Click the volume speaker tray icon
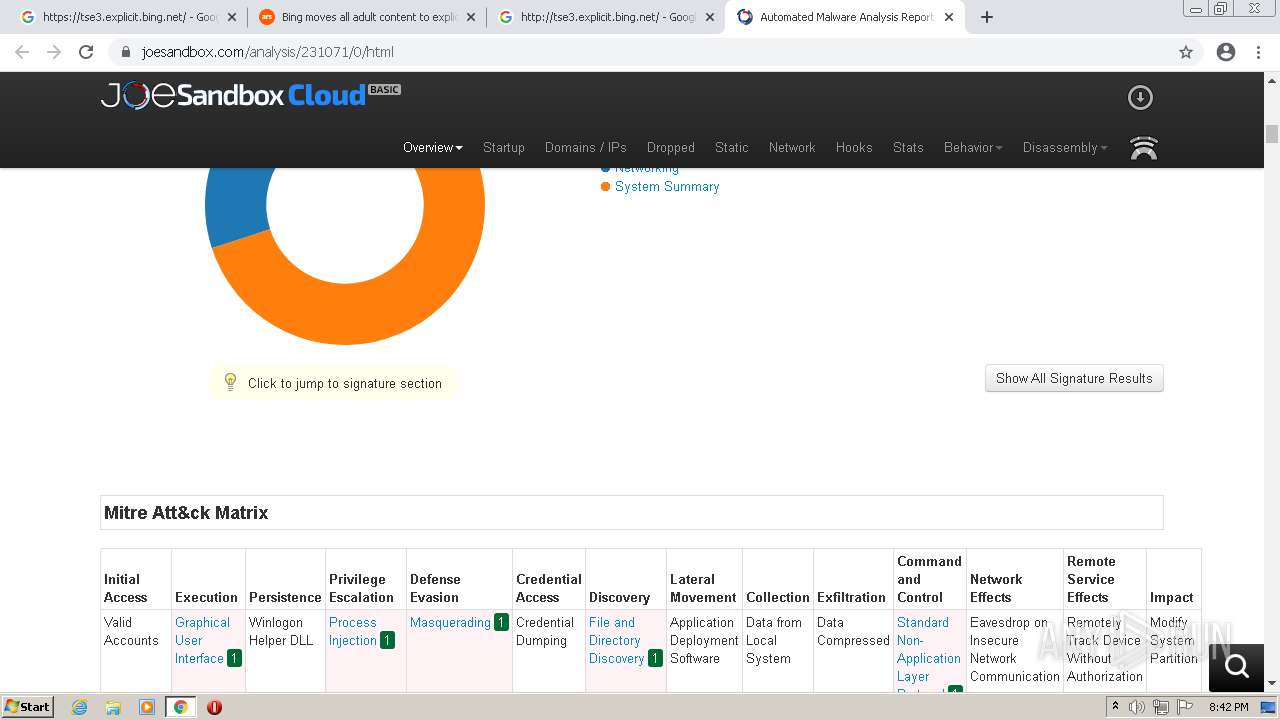 coord(1137,707)
